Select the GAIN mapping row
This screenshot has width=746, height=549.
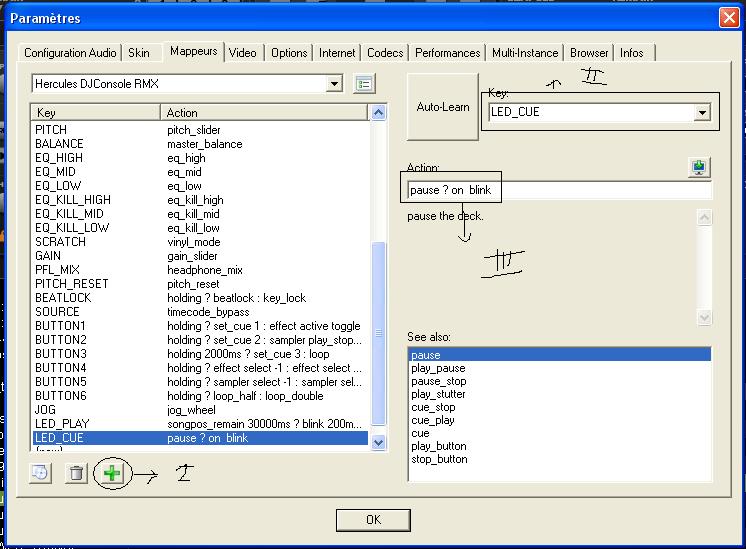pos(200,256)
